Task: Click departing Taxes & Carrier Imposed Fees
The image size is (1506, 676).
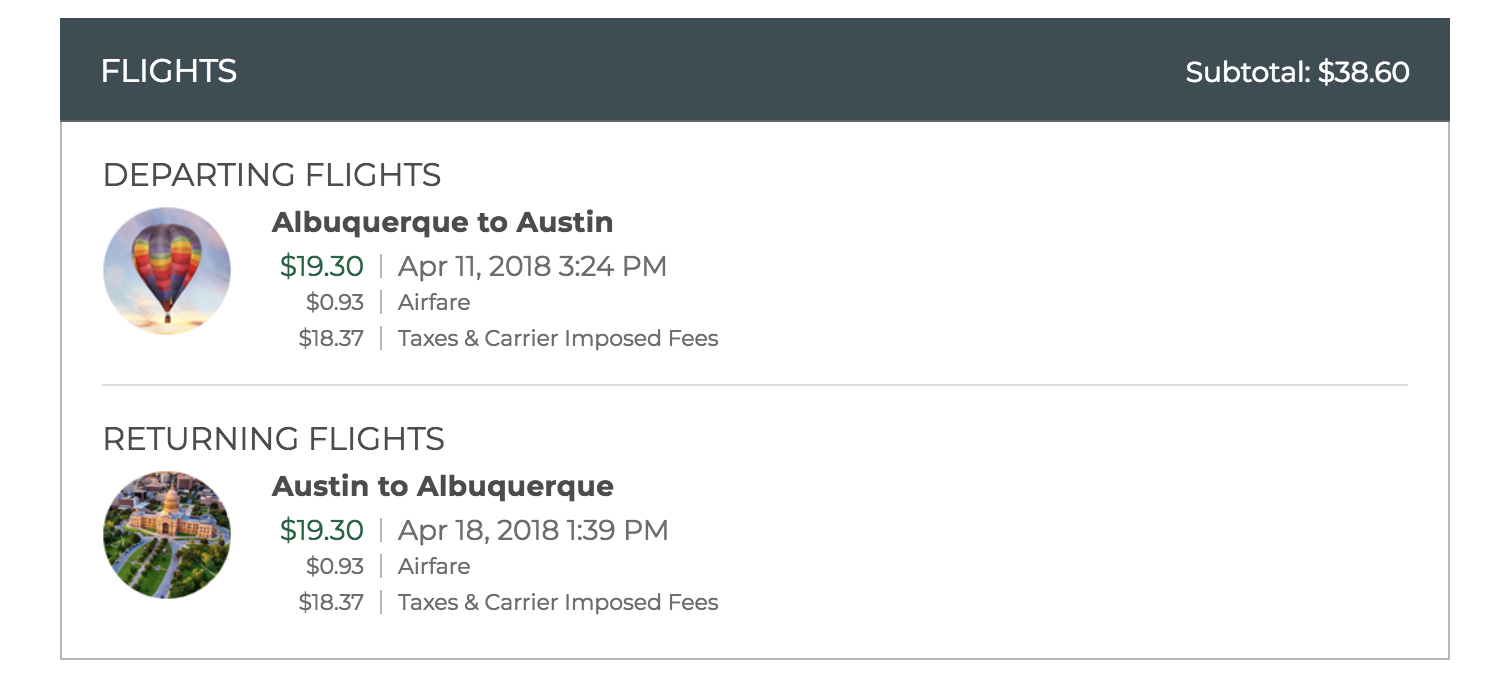Action: point(557,338)
